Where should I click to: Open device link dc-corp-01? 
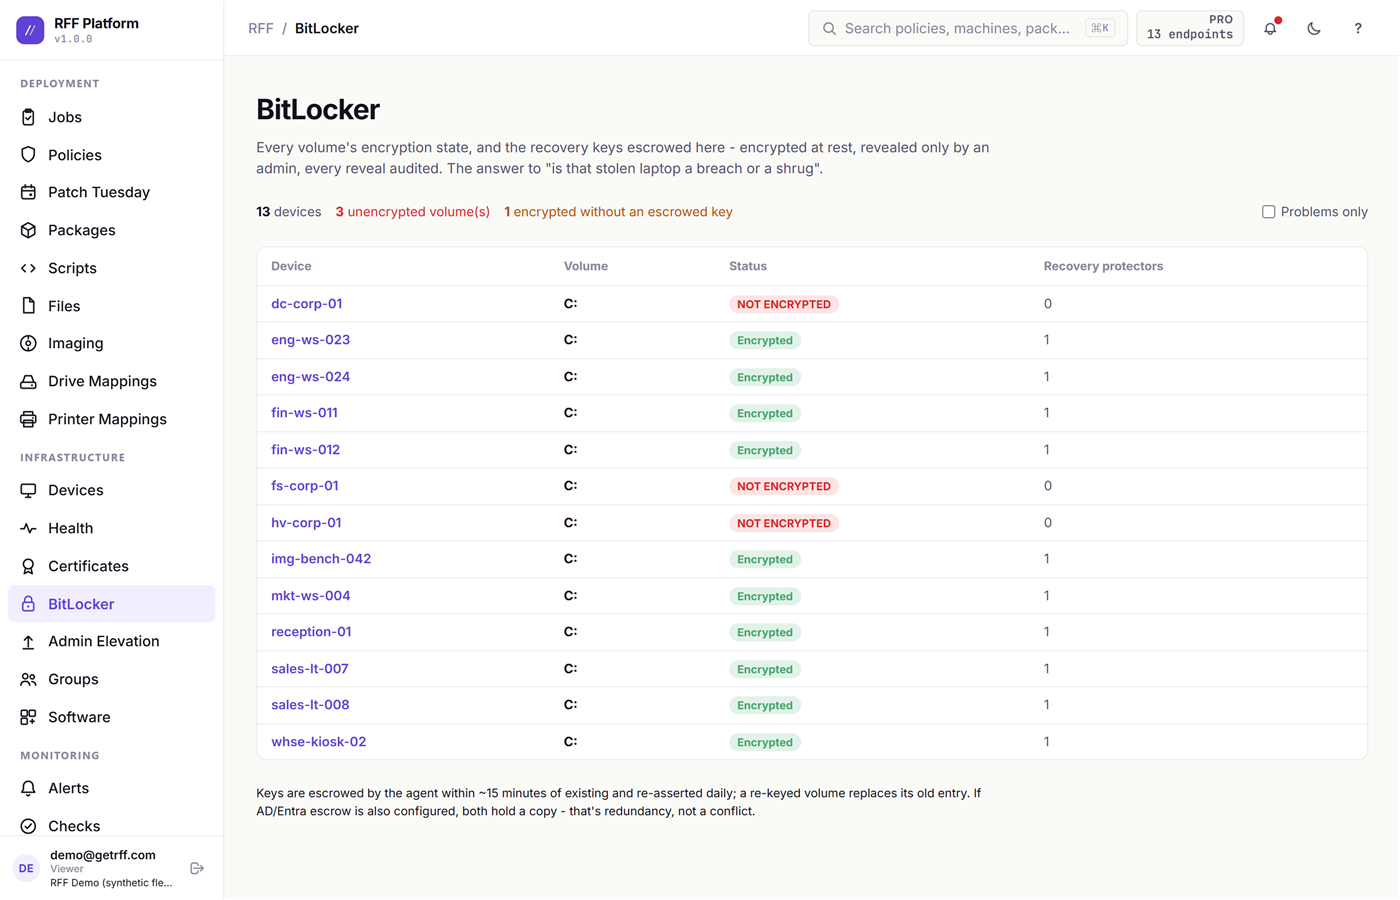point(306,304)
